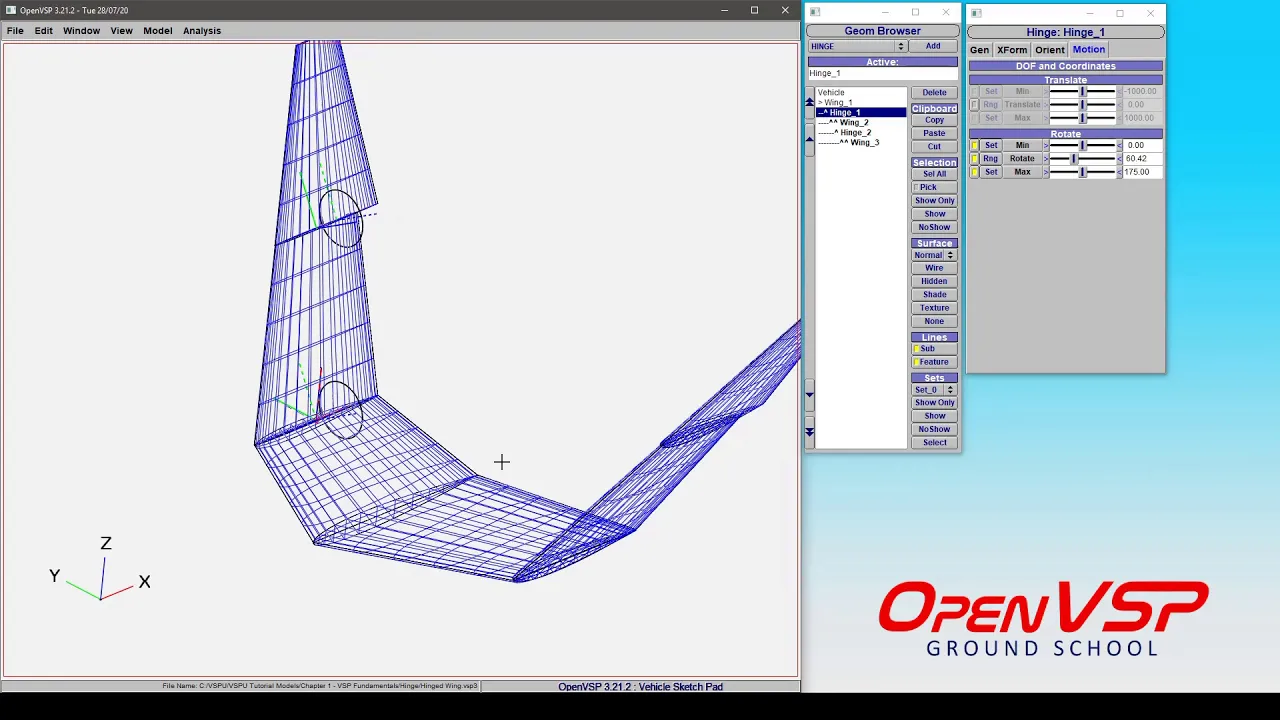1280x720 pixels.
Task: Set surface display to Shade
Action: point(934,295)
